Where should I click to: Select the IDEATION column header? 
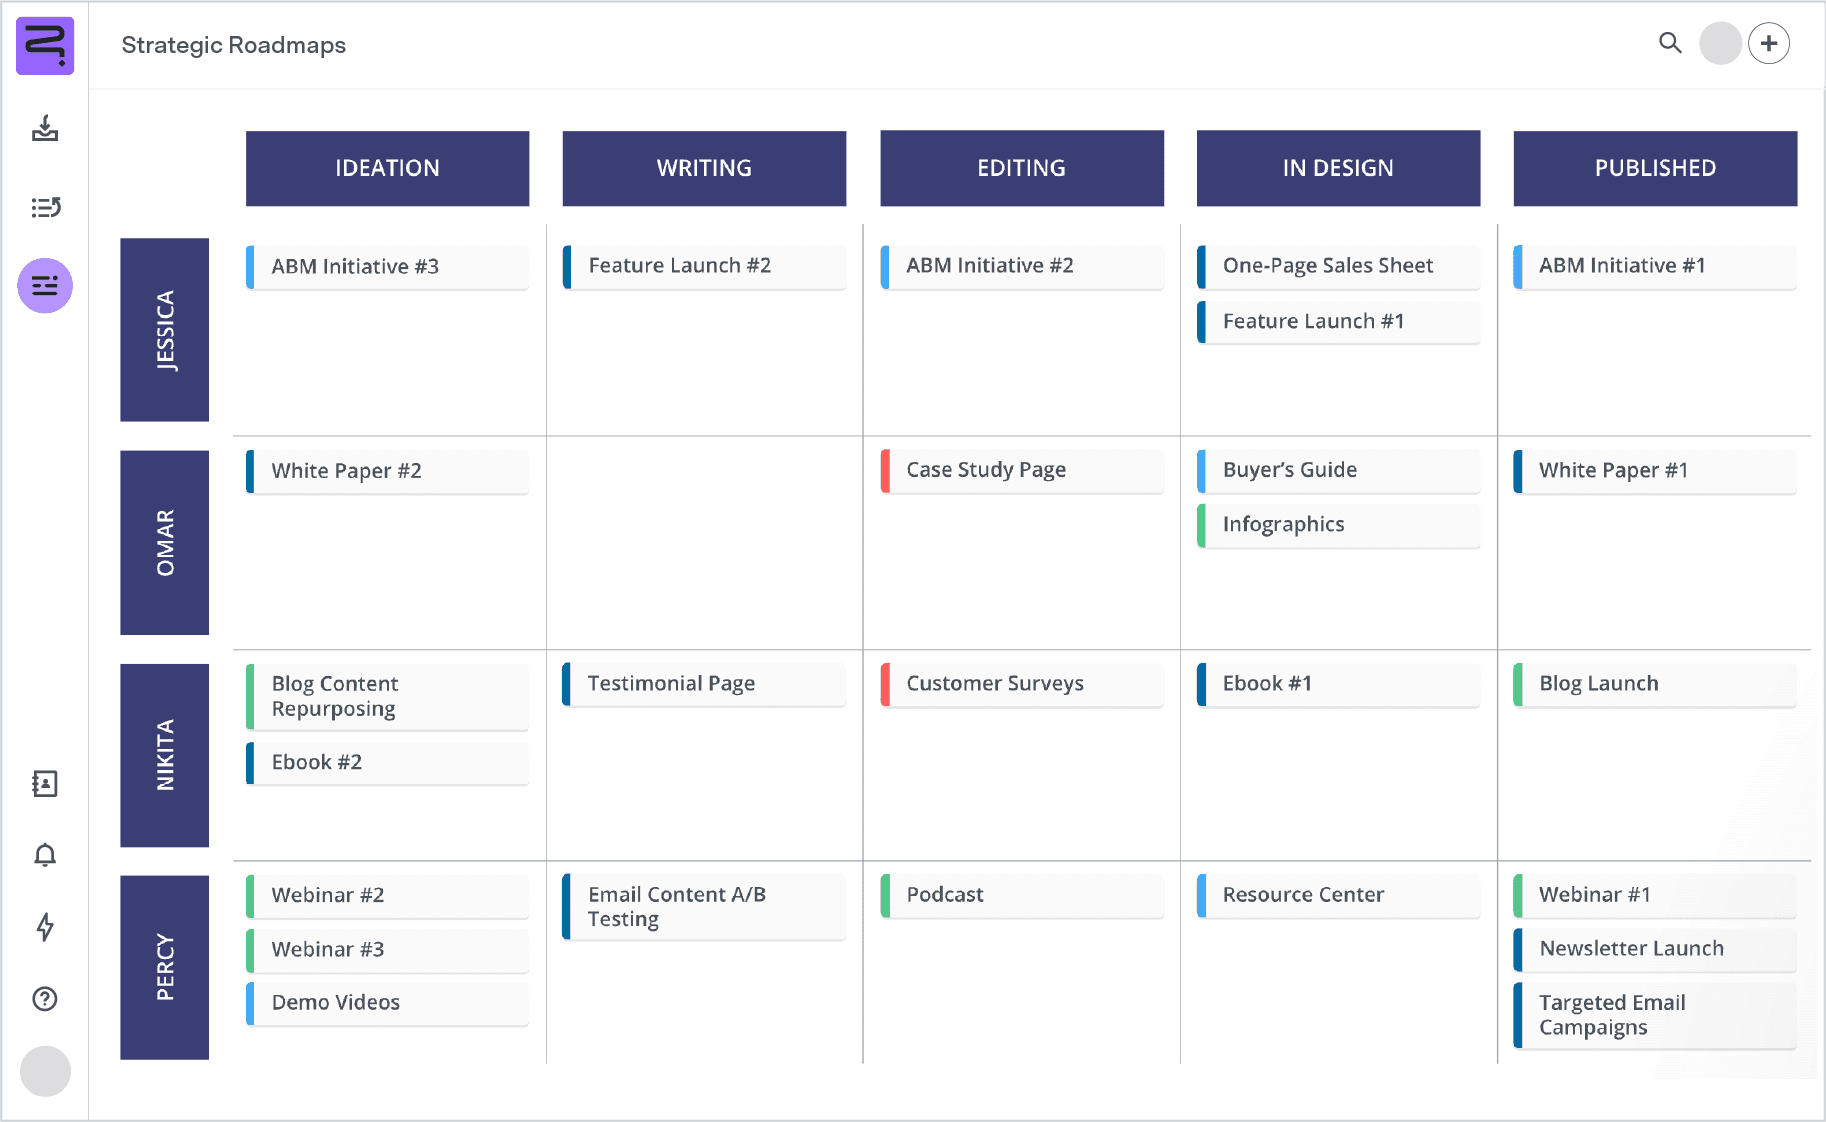click(x=387, y=168)
